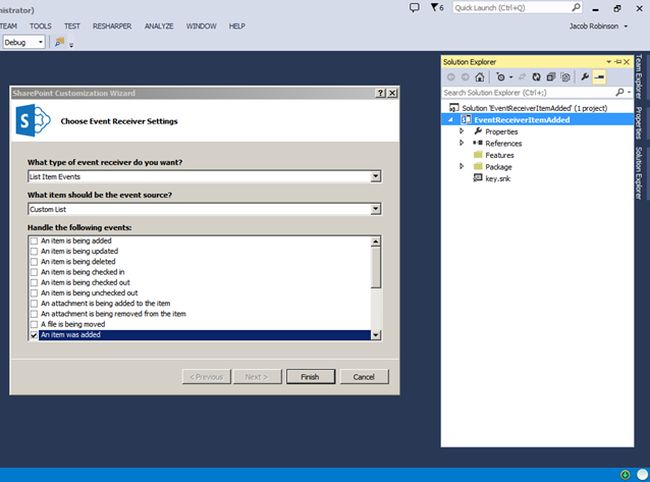Click Pending Changes Filter icon in Solution Explorer
The image size is (650, 482).
(501, 77)
